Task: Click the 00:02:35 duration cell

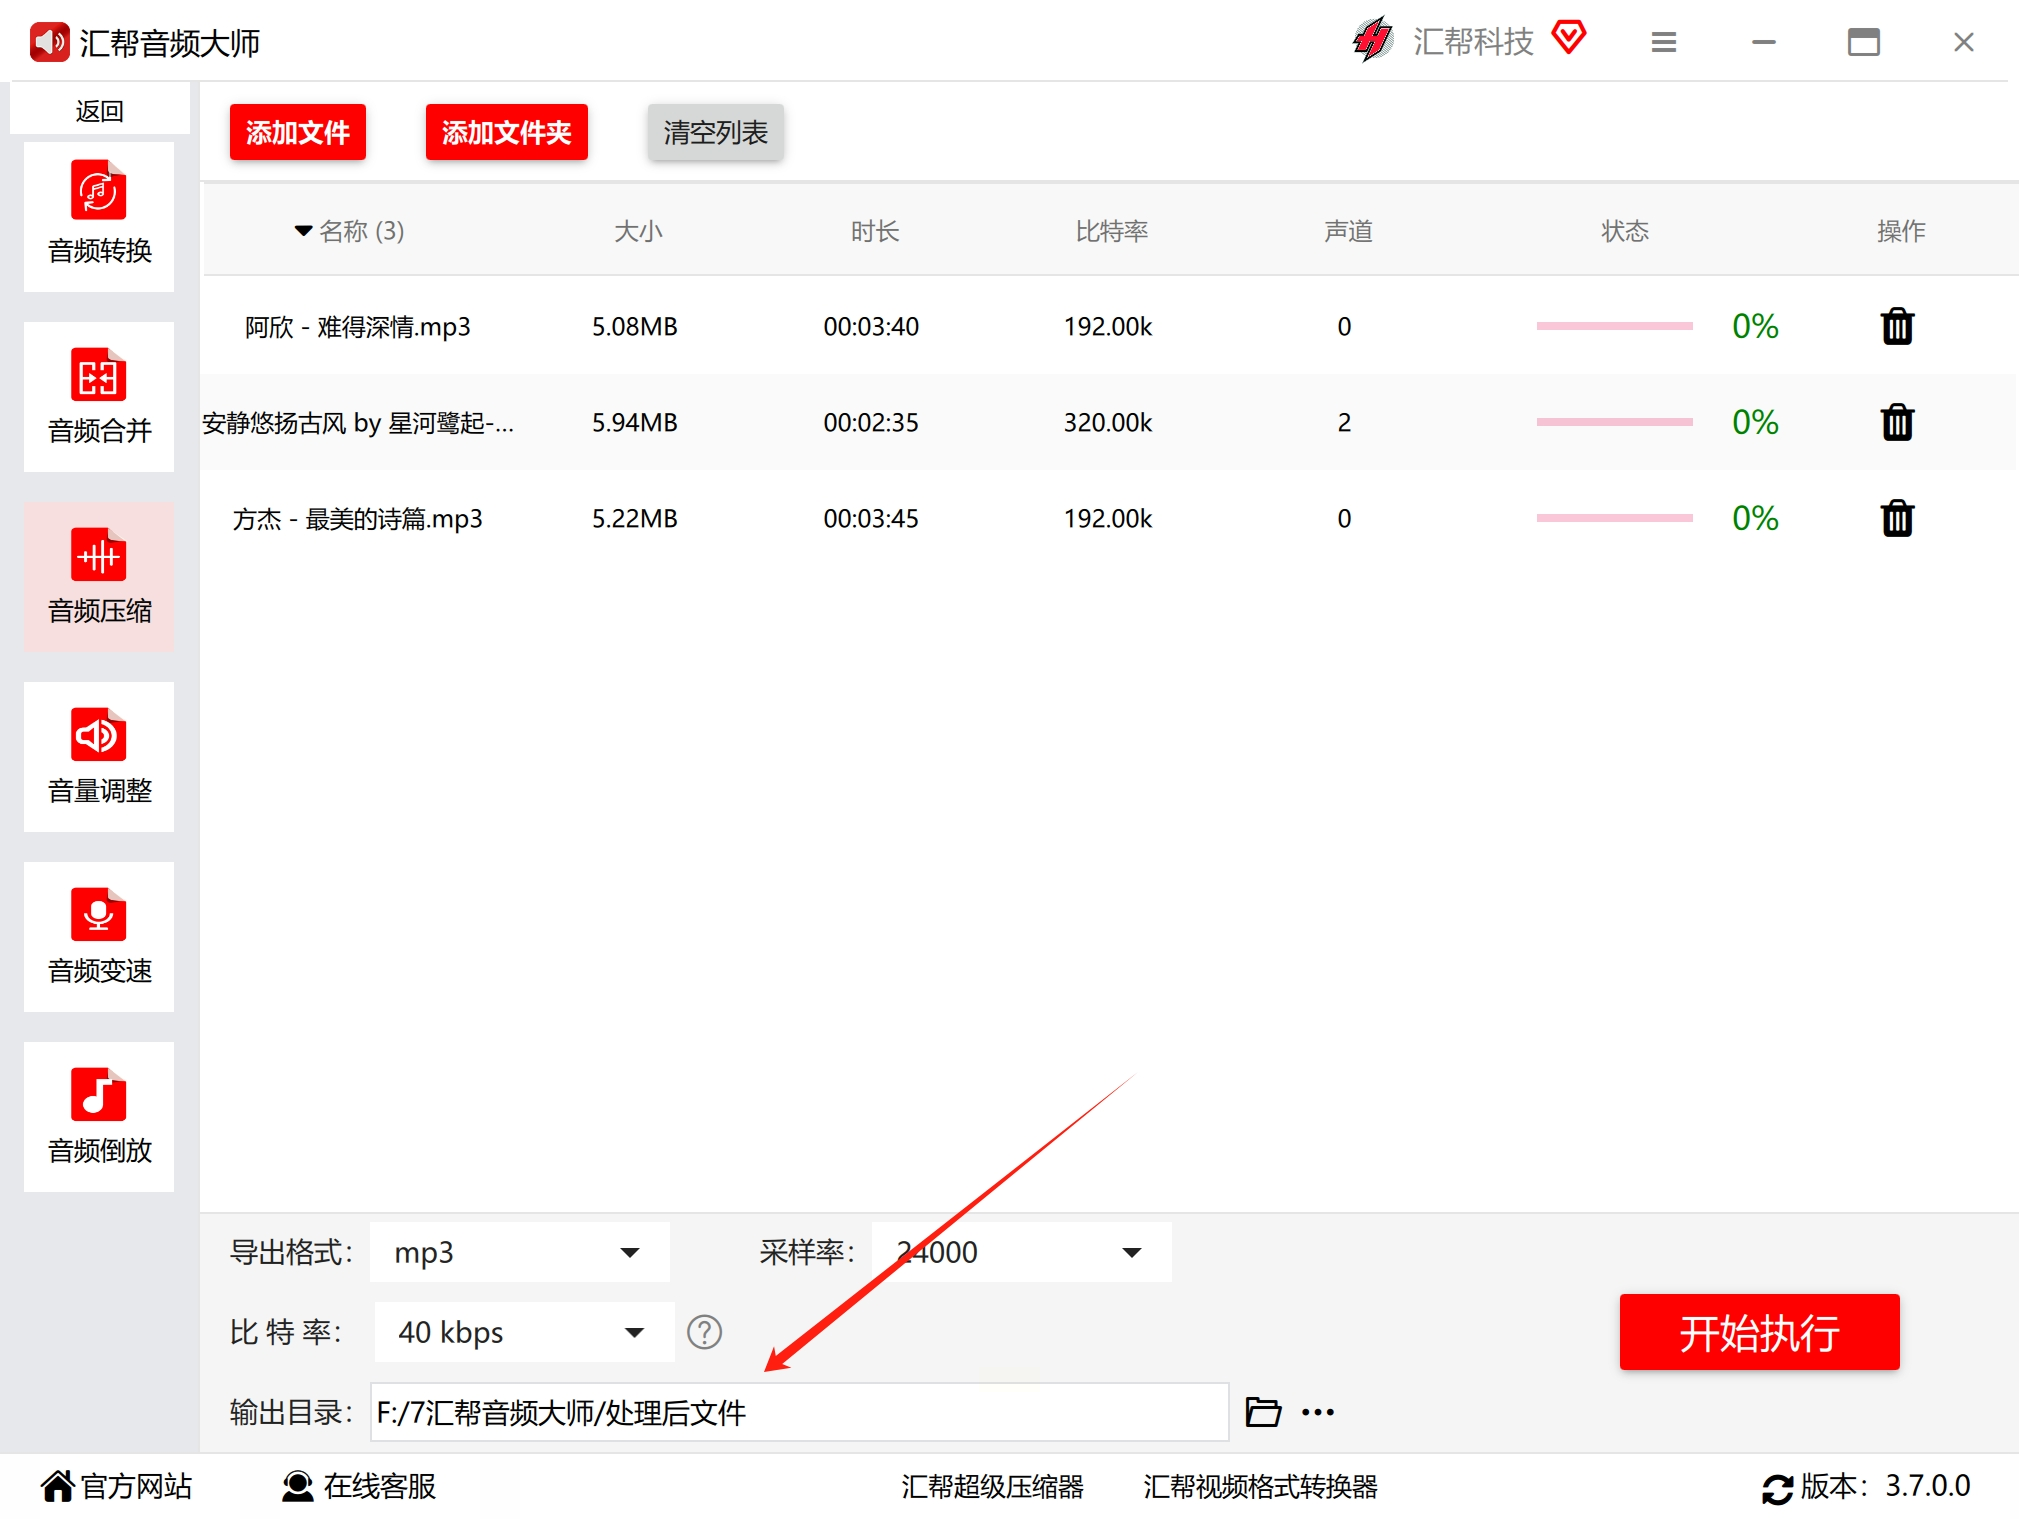Action: pyautogui.click(x=871, y=422)
